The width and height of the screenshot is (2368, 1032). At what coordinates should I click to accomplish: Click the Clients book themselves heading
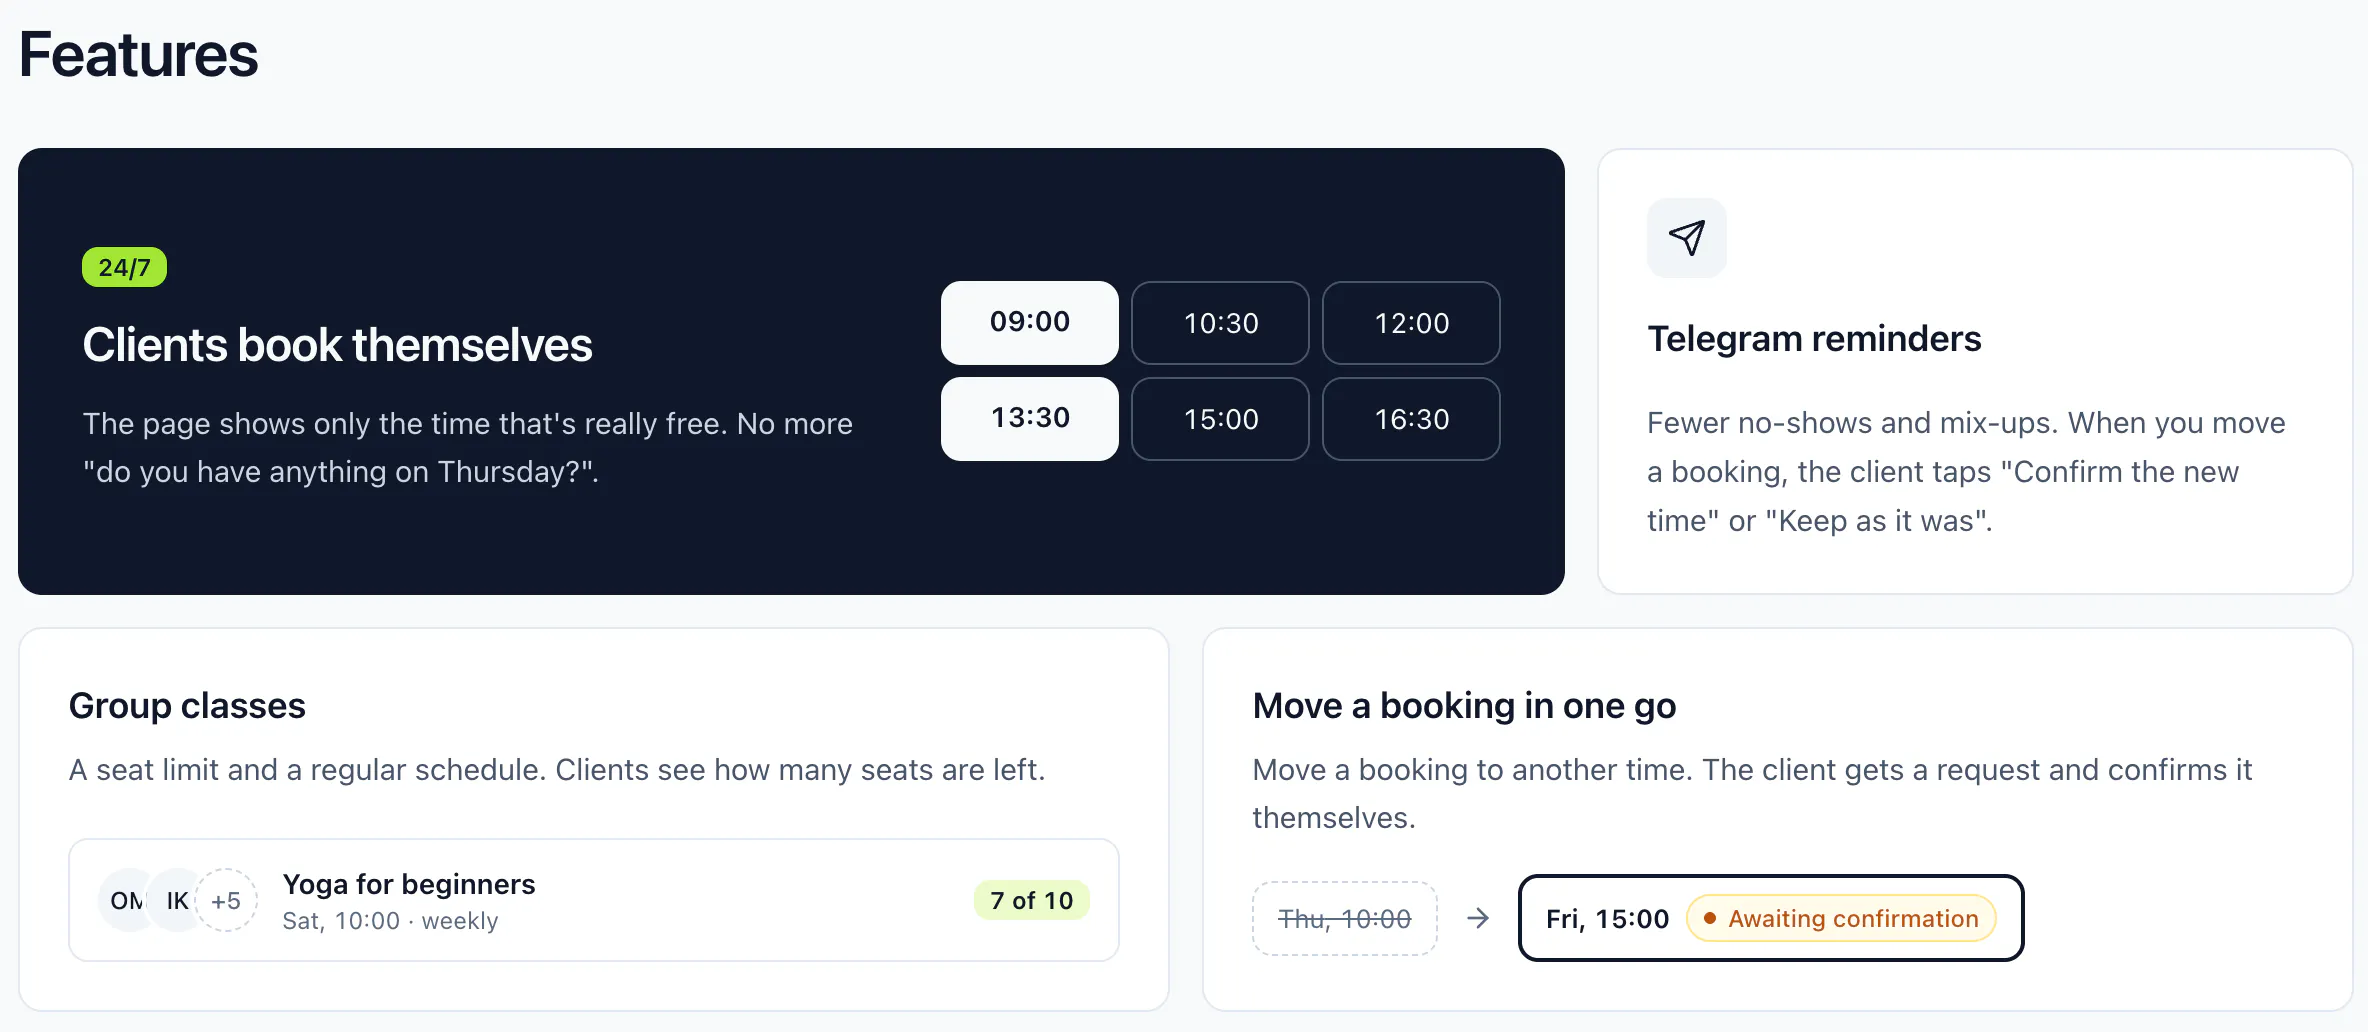click(x=337, y=345)
